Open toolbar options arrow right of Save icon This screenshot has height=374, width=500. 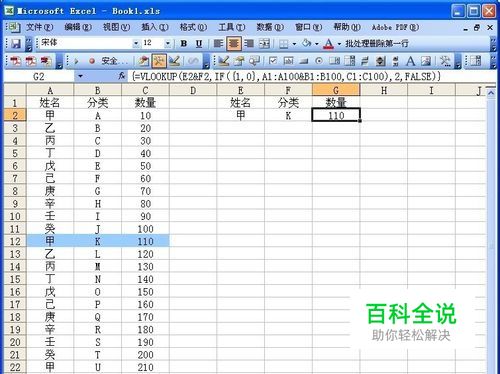click(x=29, y=44)
